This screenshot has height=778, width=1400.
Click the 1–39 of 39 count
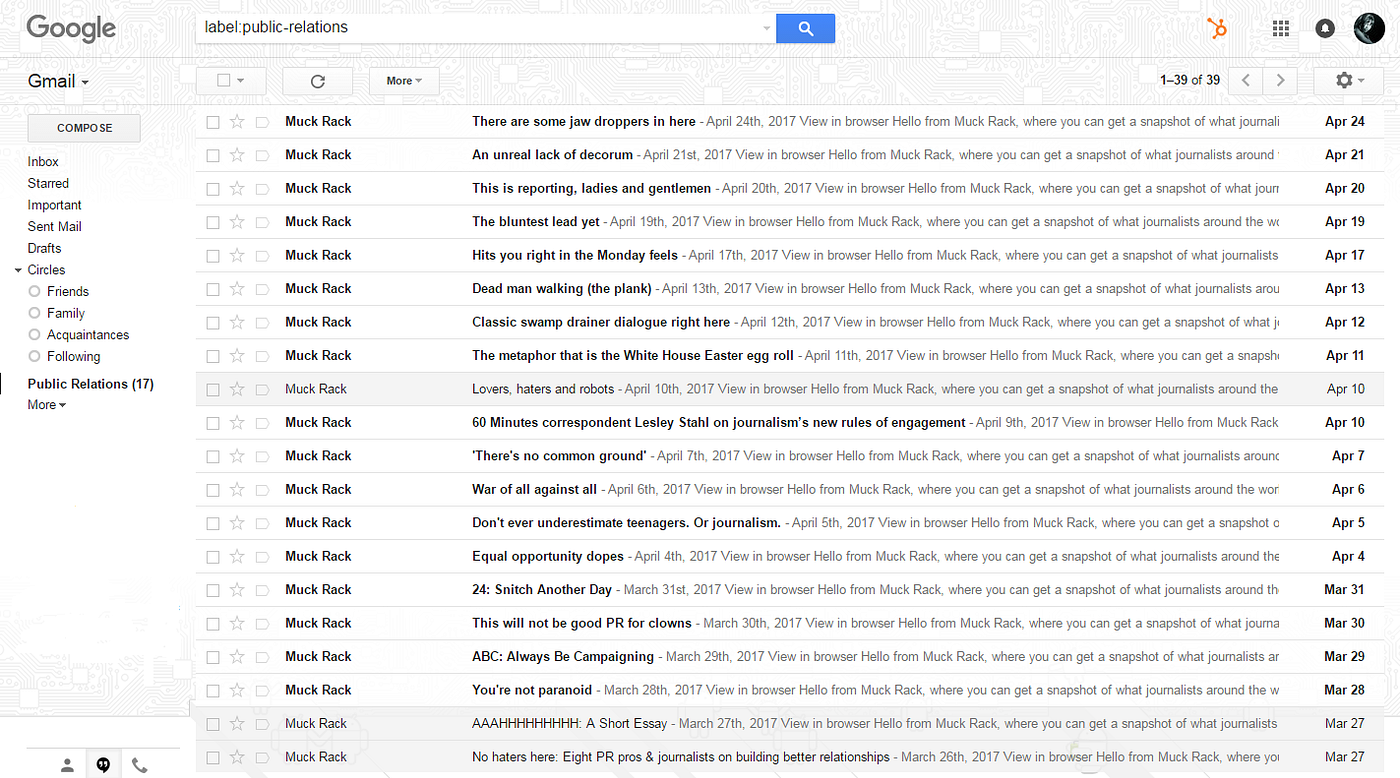pos(1190,80)
